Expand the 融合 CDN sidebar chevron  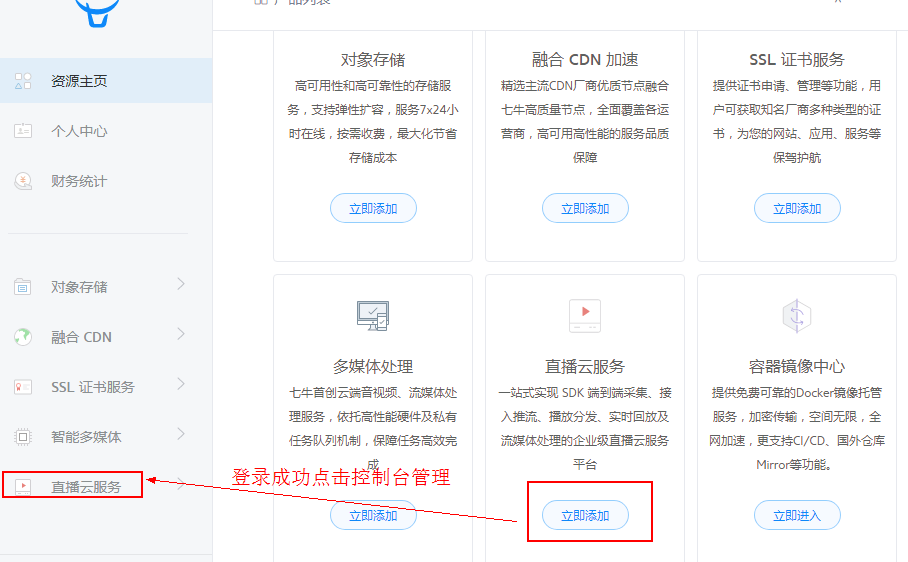point(181,335)
